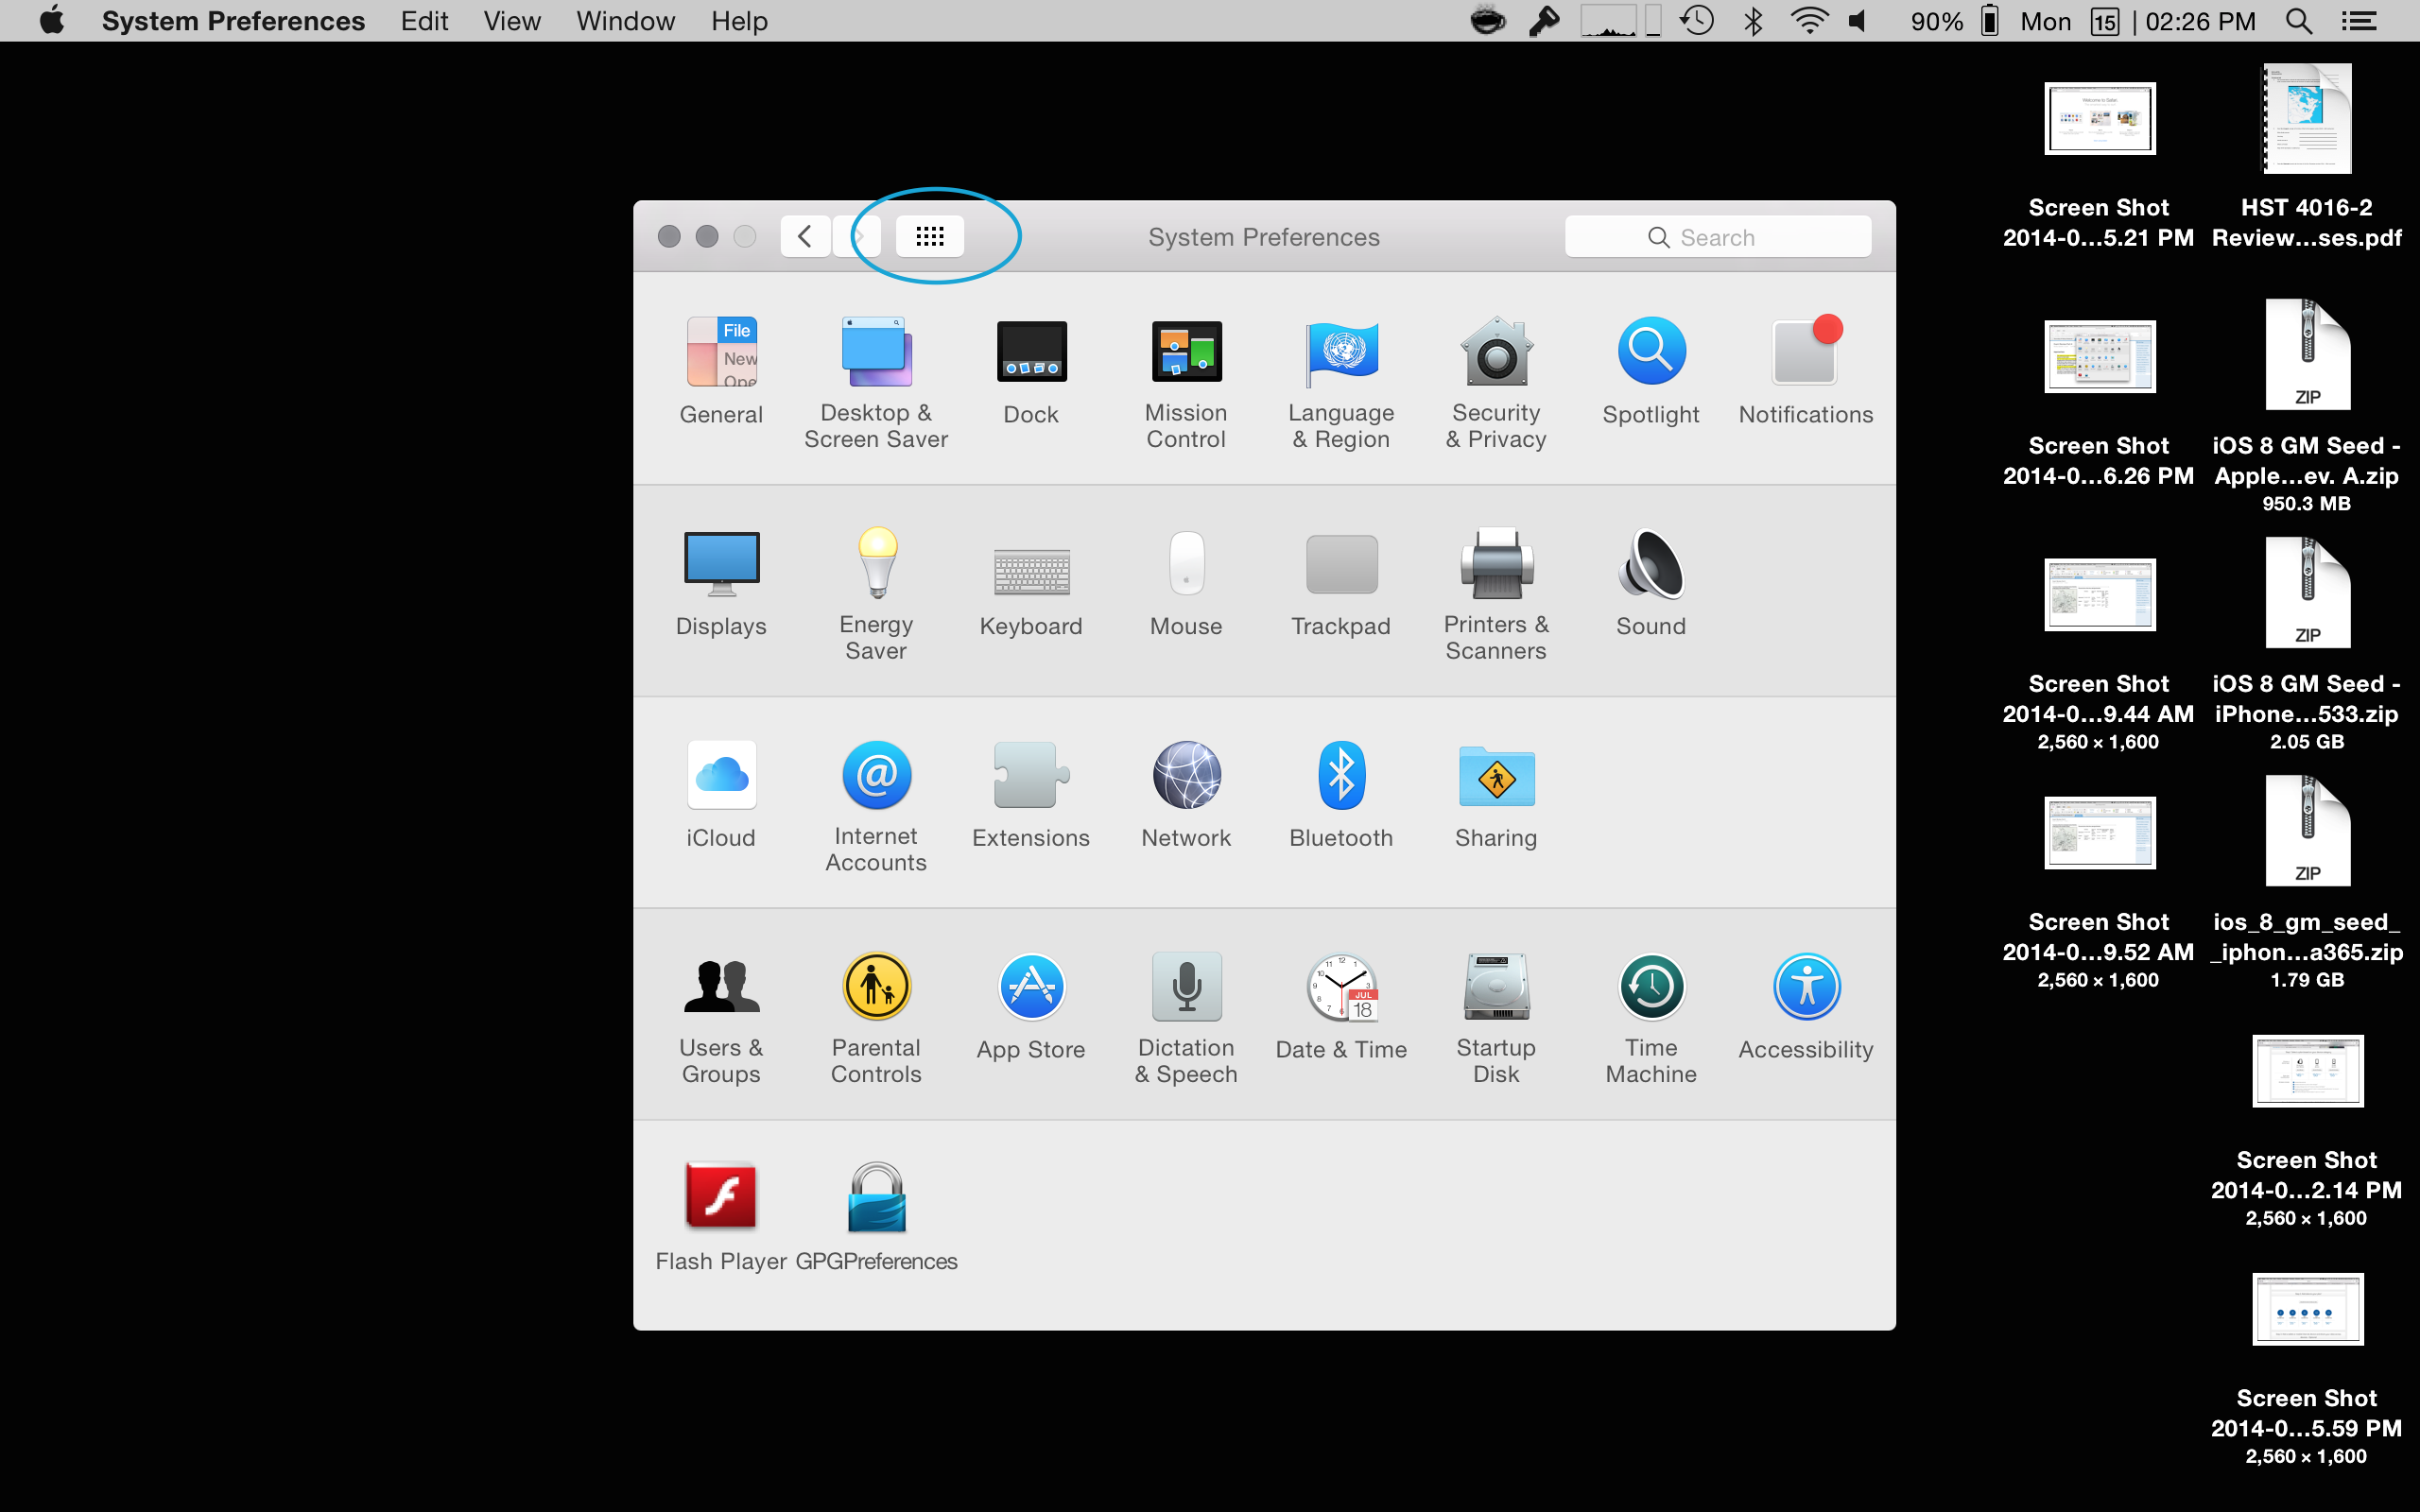Open the Wi-Fi status menu

[x=1808, y=21]
